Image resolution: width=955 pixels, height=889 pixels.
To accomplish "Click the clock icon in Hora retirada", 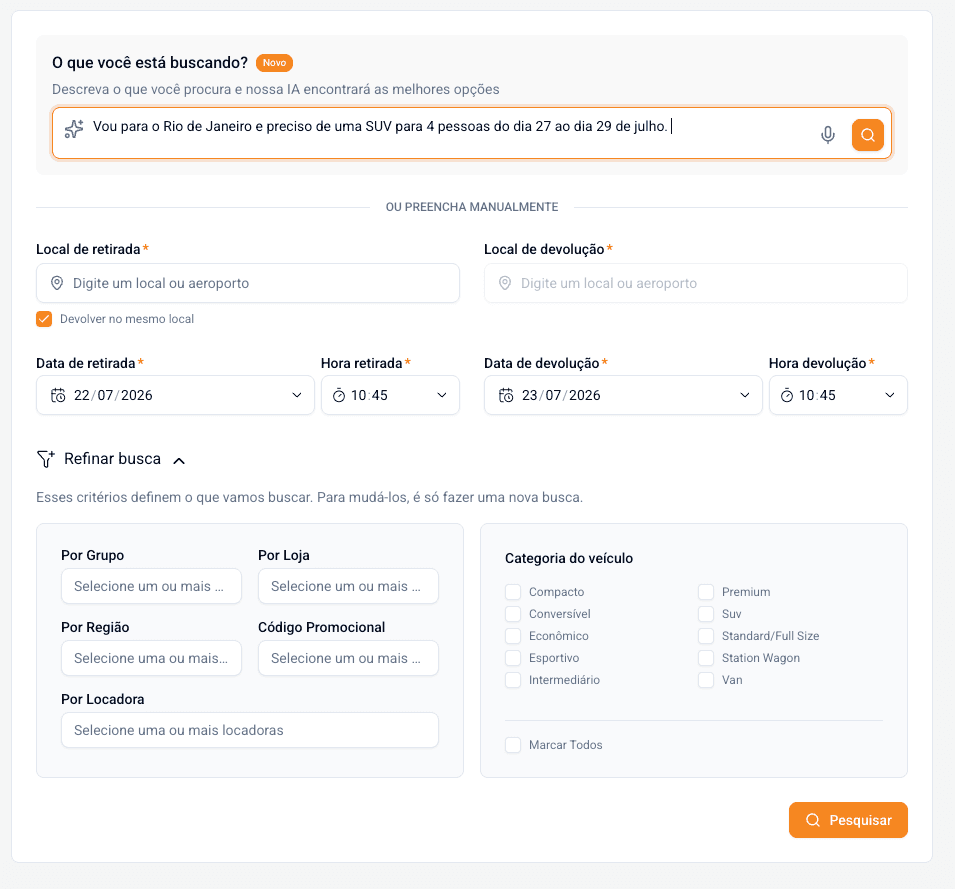I will (339, 396).
